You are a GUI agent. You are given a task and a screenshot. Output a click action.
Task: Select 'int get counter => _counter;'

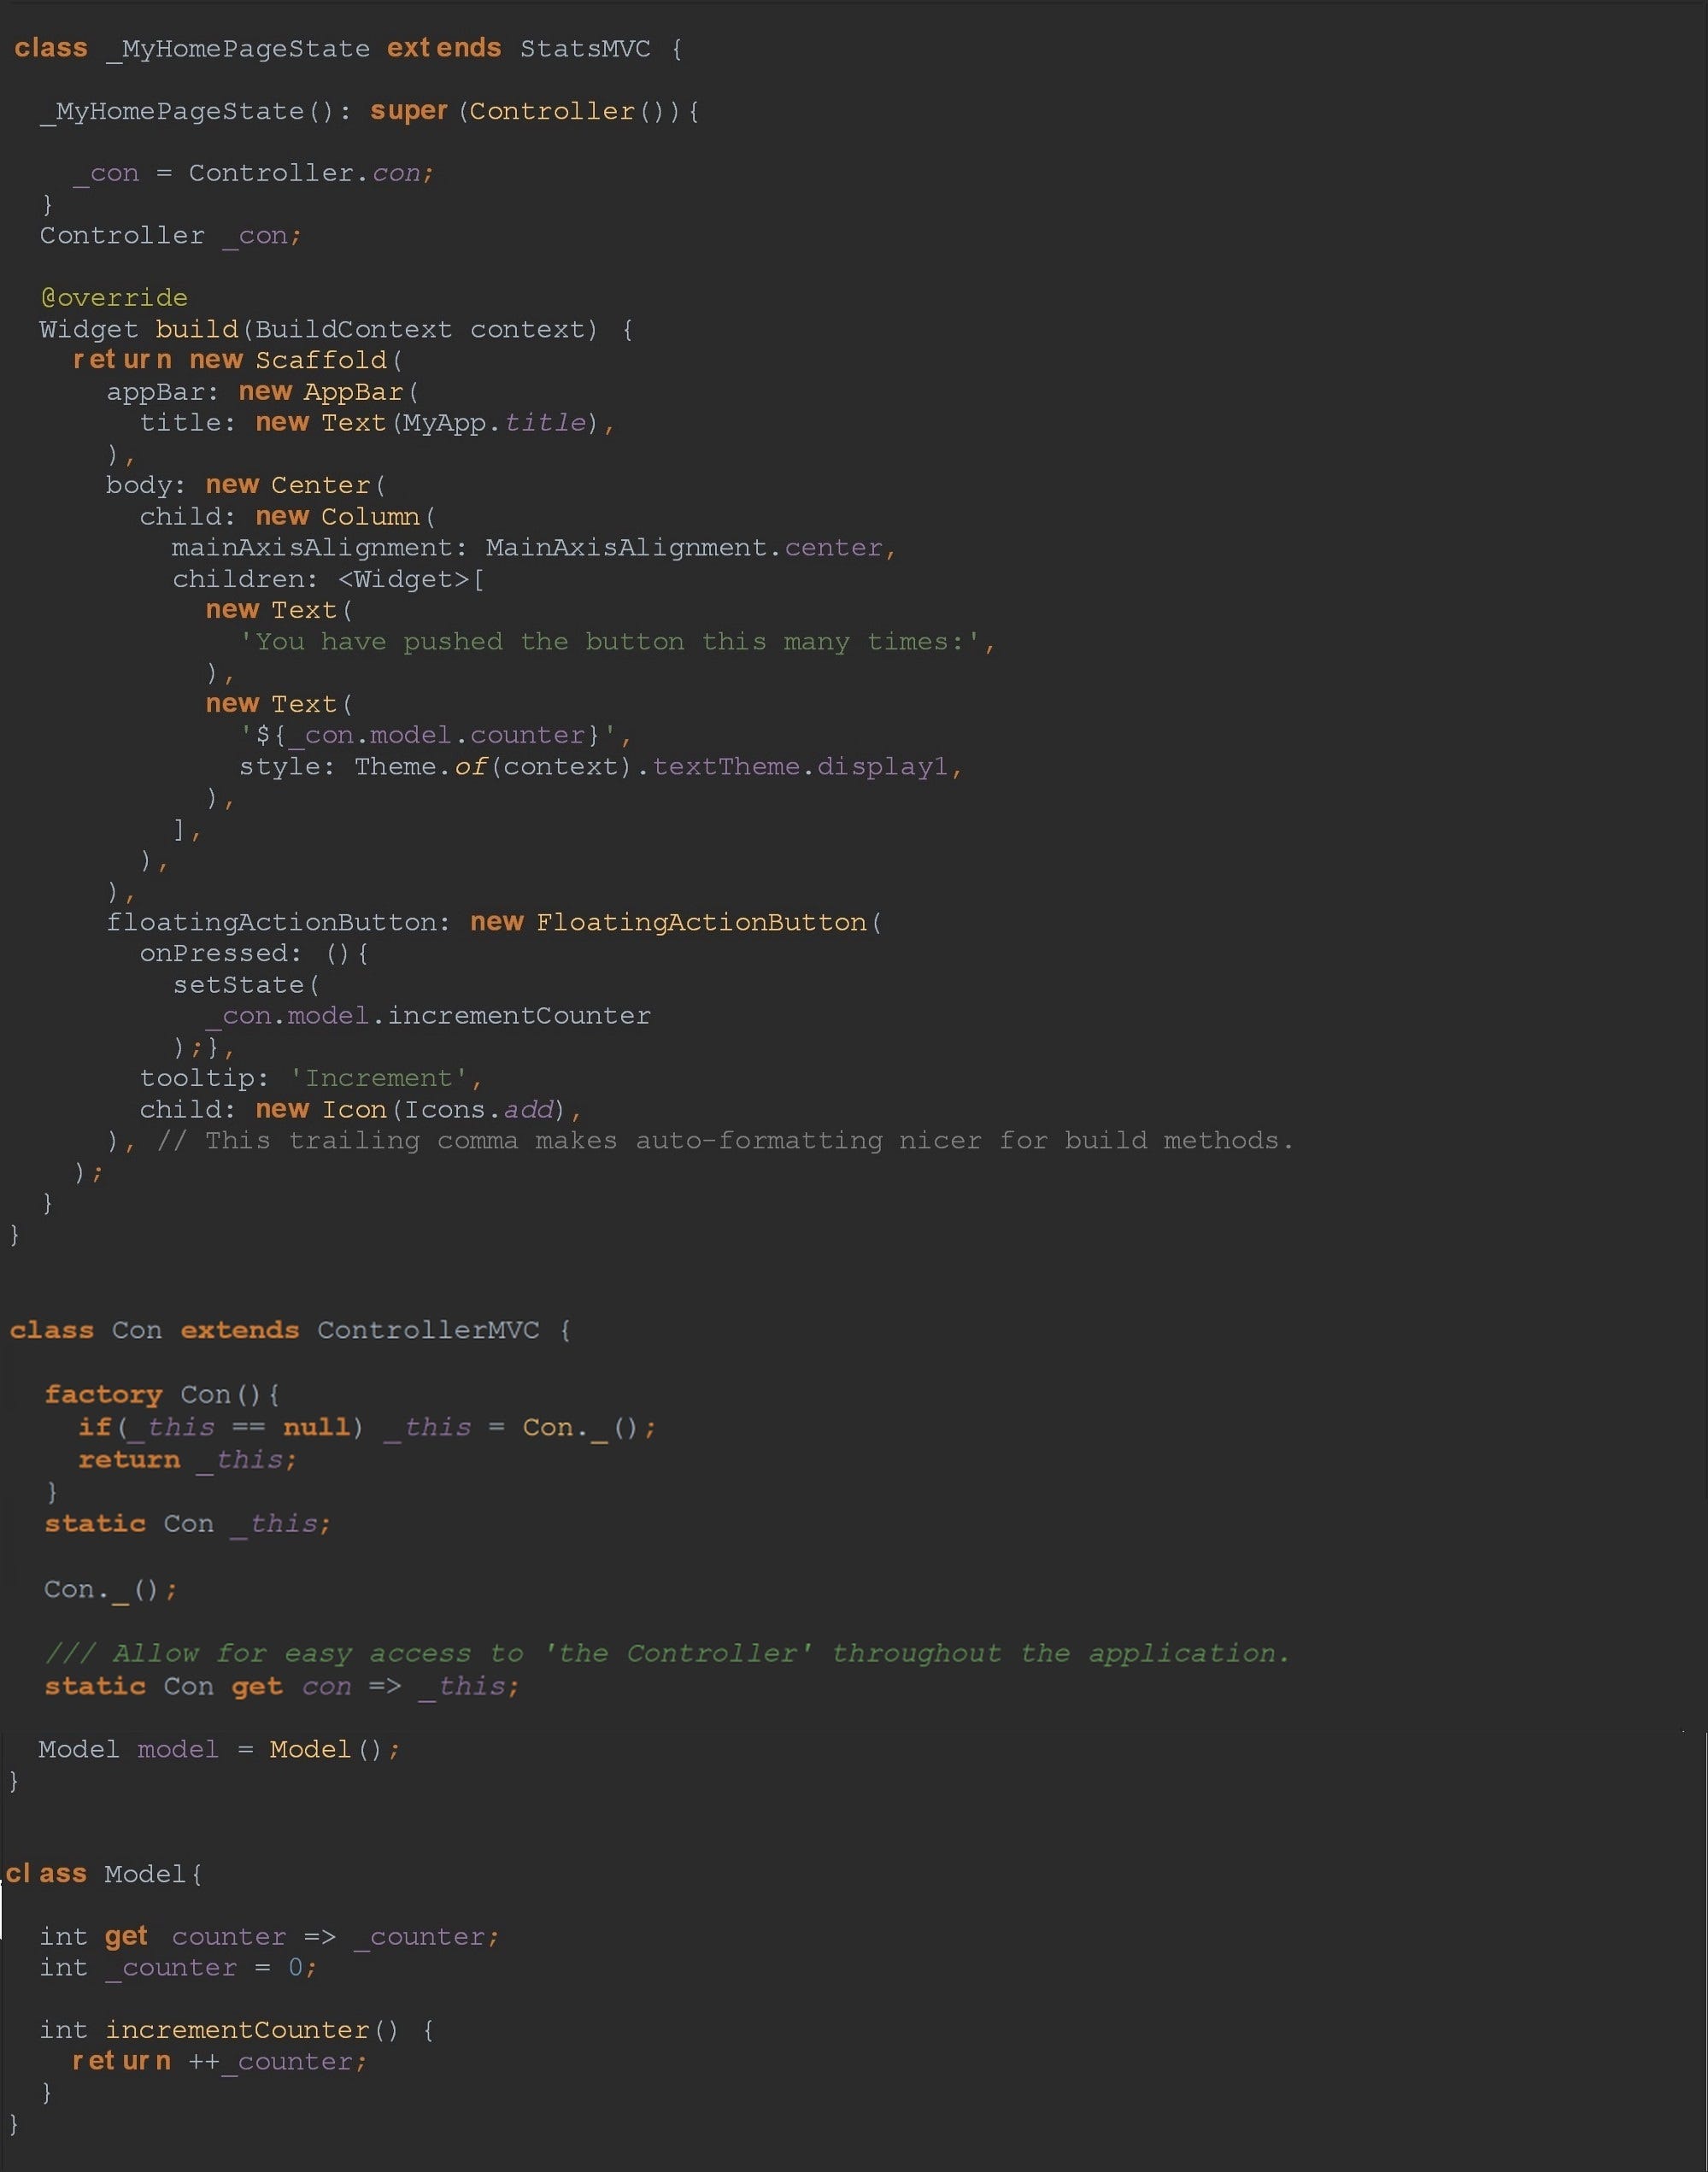(x=269, y=1937)
